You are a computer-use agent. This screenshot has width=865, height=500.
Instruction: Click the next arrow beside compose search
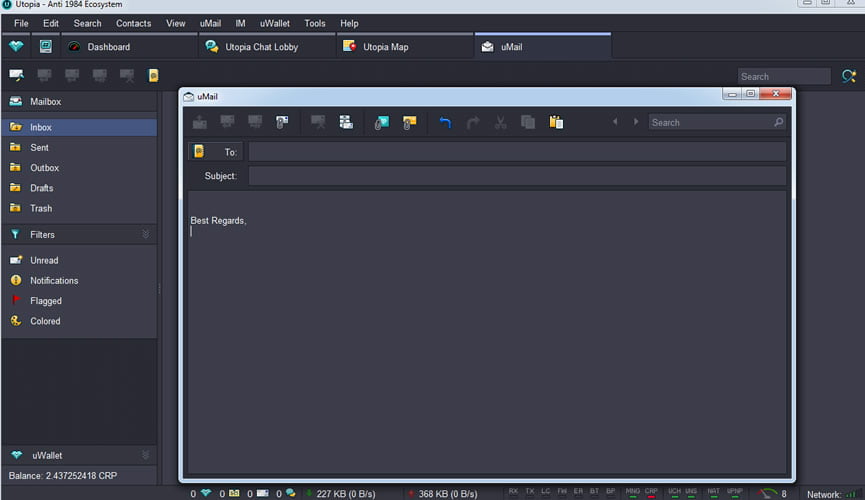tap(635, 122)
